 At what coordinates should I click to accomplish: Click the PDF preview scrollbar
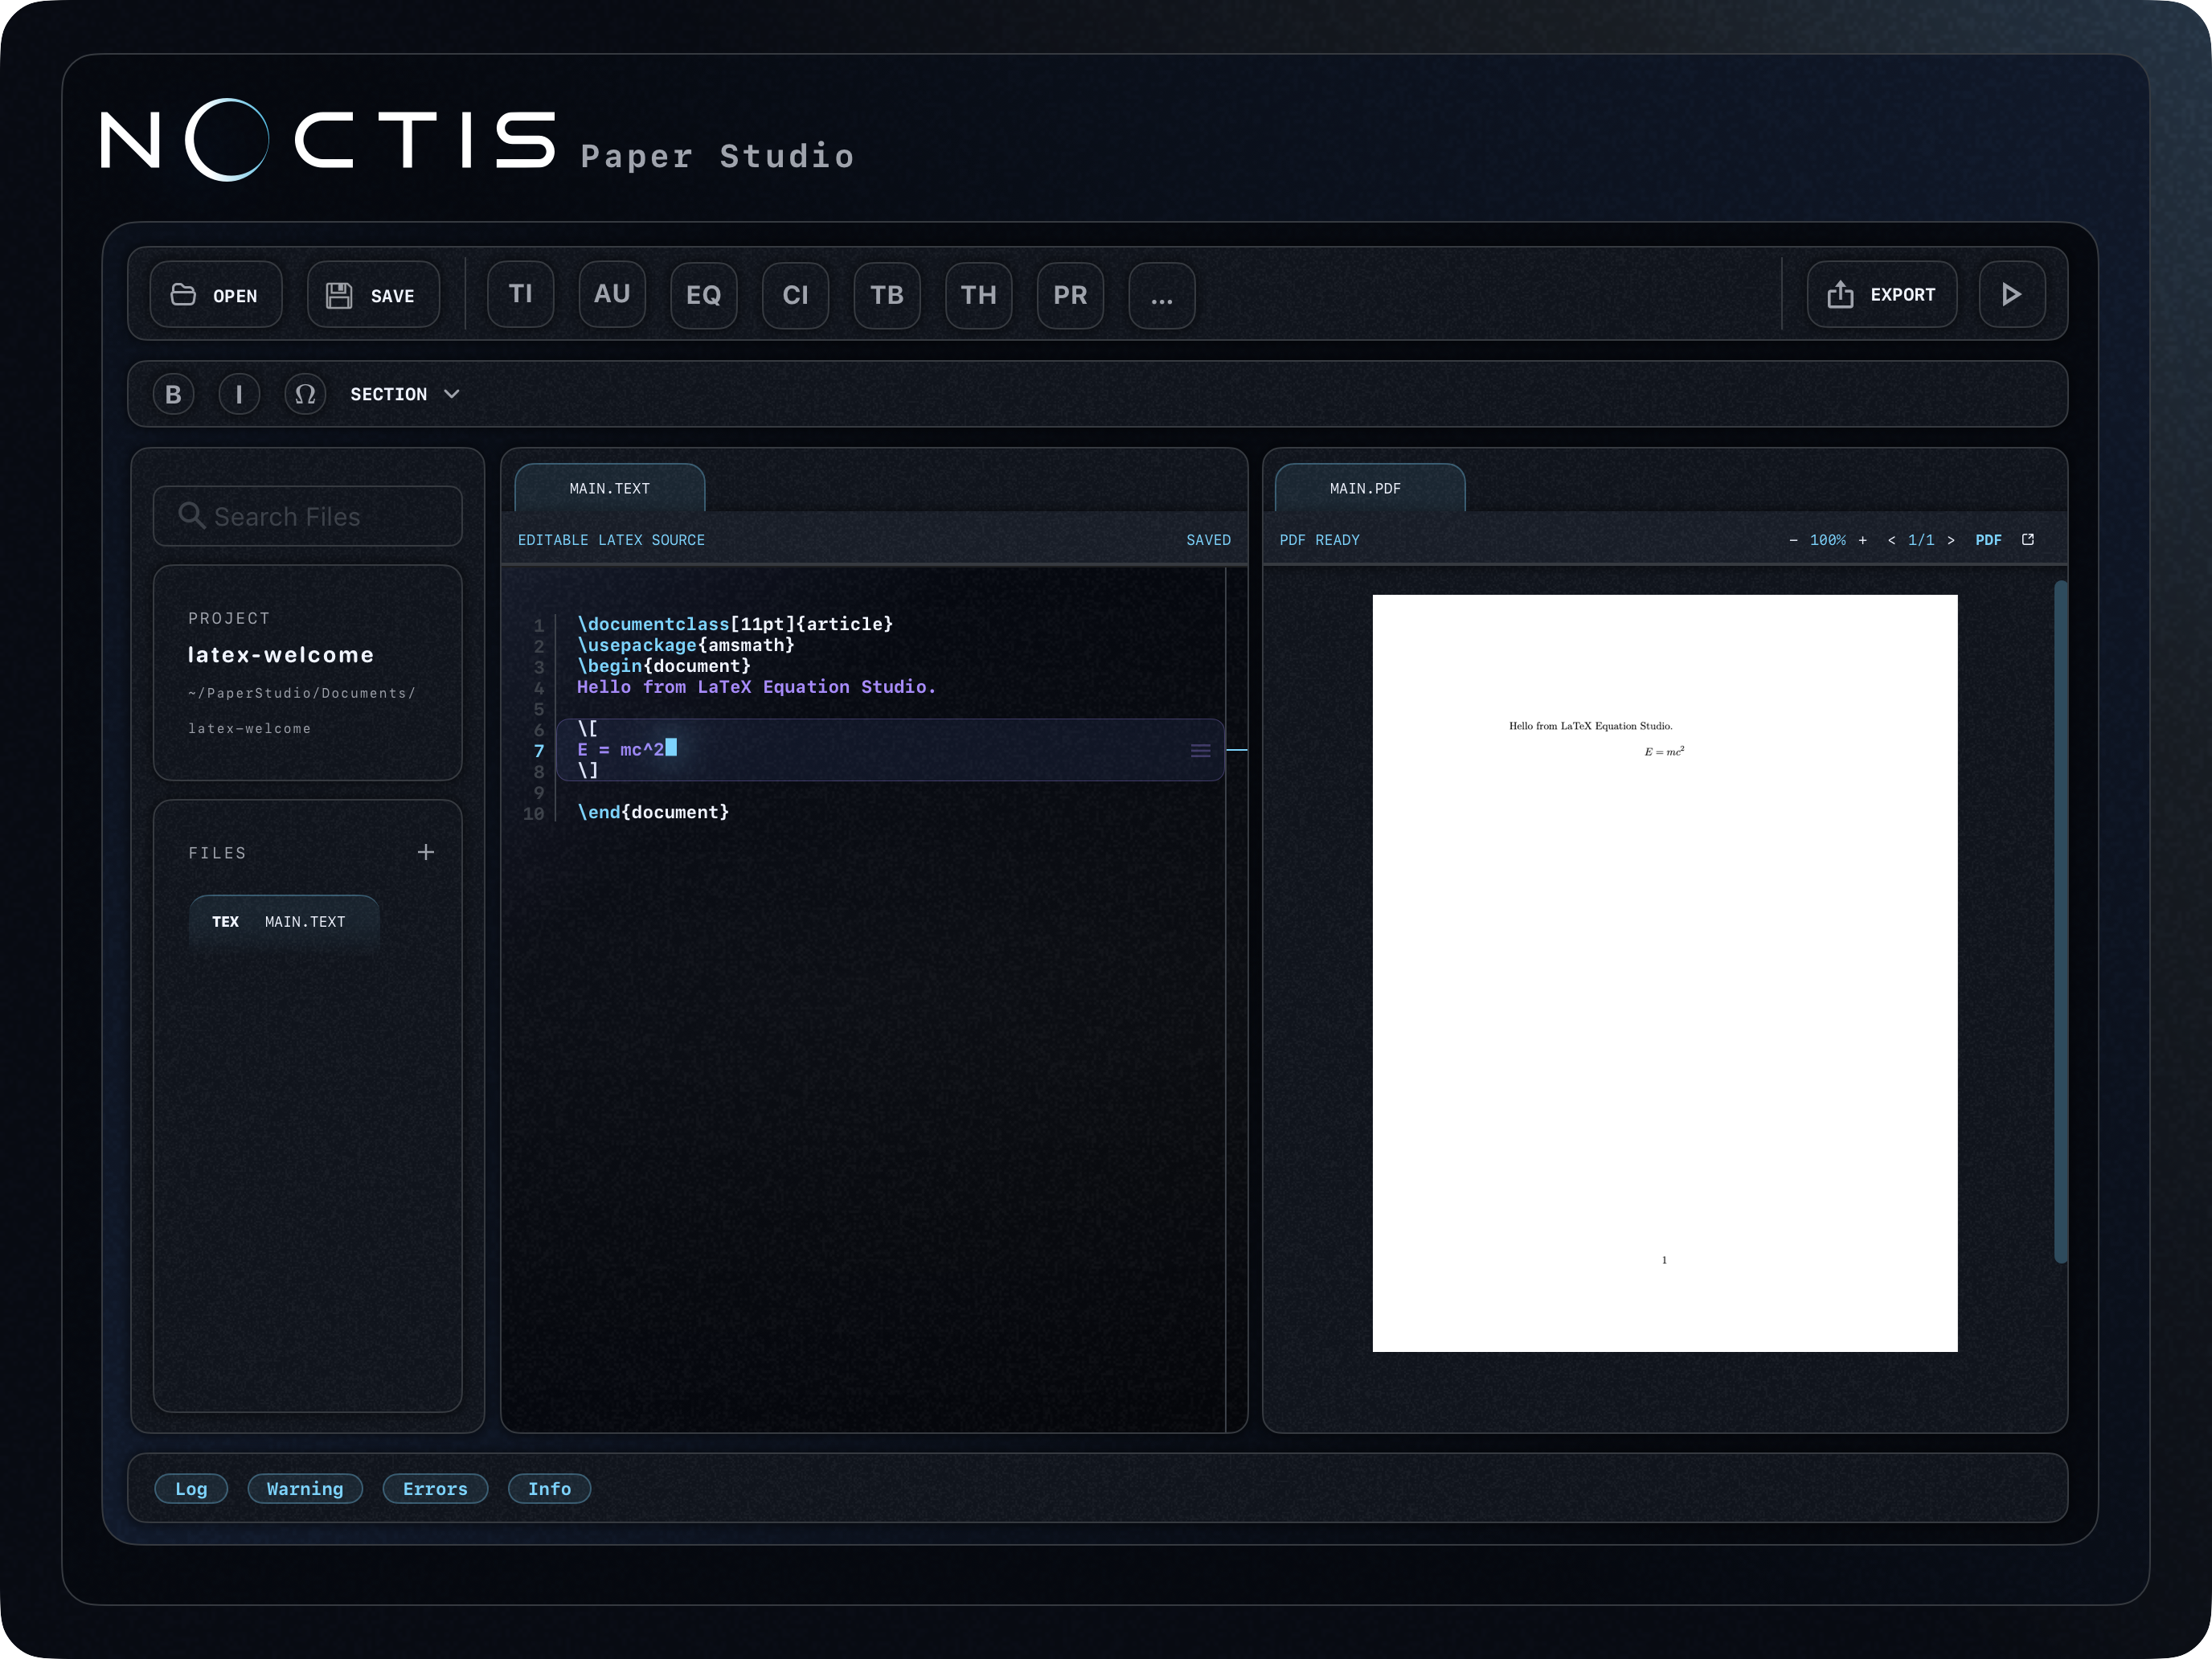2060,921
